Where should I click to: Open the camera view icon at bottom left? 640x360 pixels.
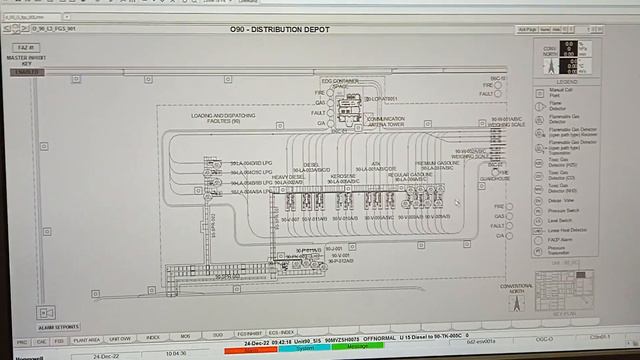tap(46, 313)
